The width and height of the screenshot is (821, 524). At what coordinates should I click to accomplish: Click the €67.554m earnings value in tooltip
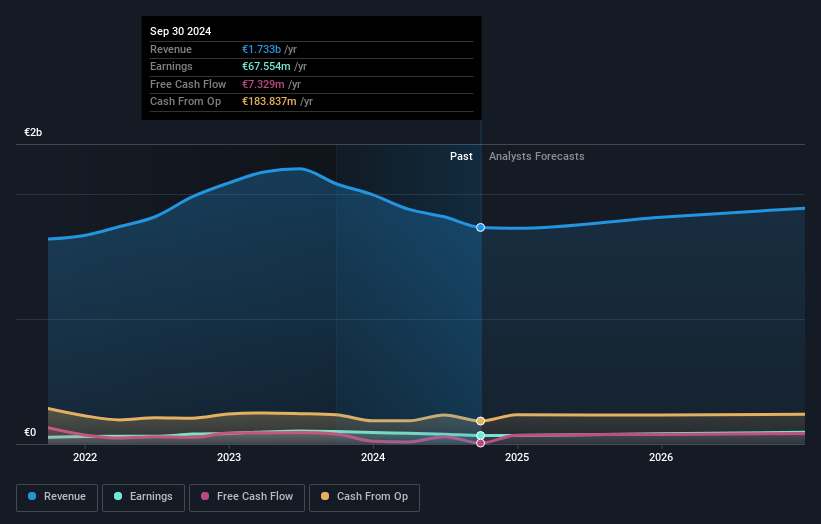266,66
